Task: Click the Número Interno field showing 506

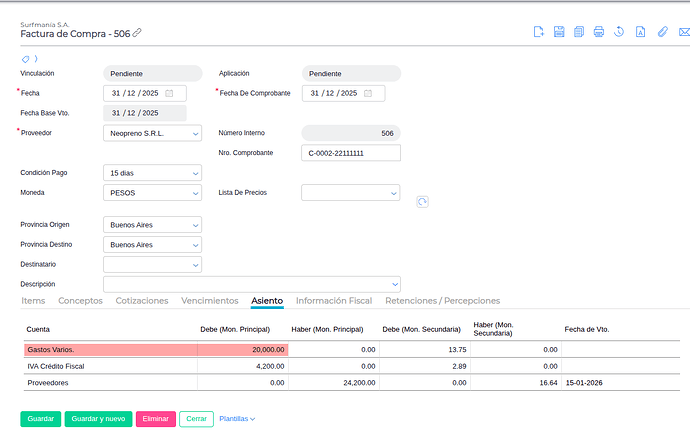Action: [351, 133]
